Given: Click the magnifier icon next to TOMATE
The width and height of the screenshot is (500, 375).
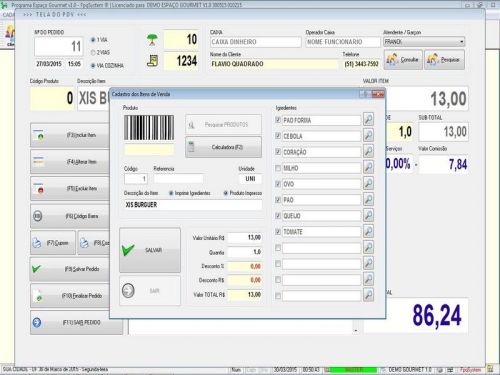Looking at the screenshot, I should [368, 231].
